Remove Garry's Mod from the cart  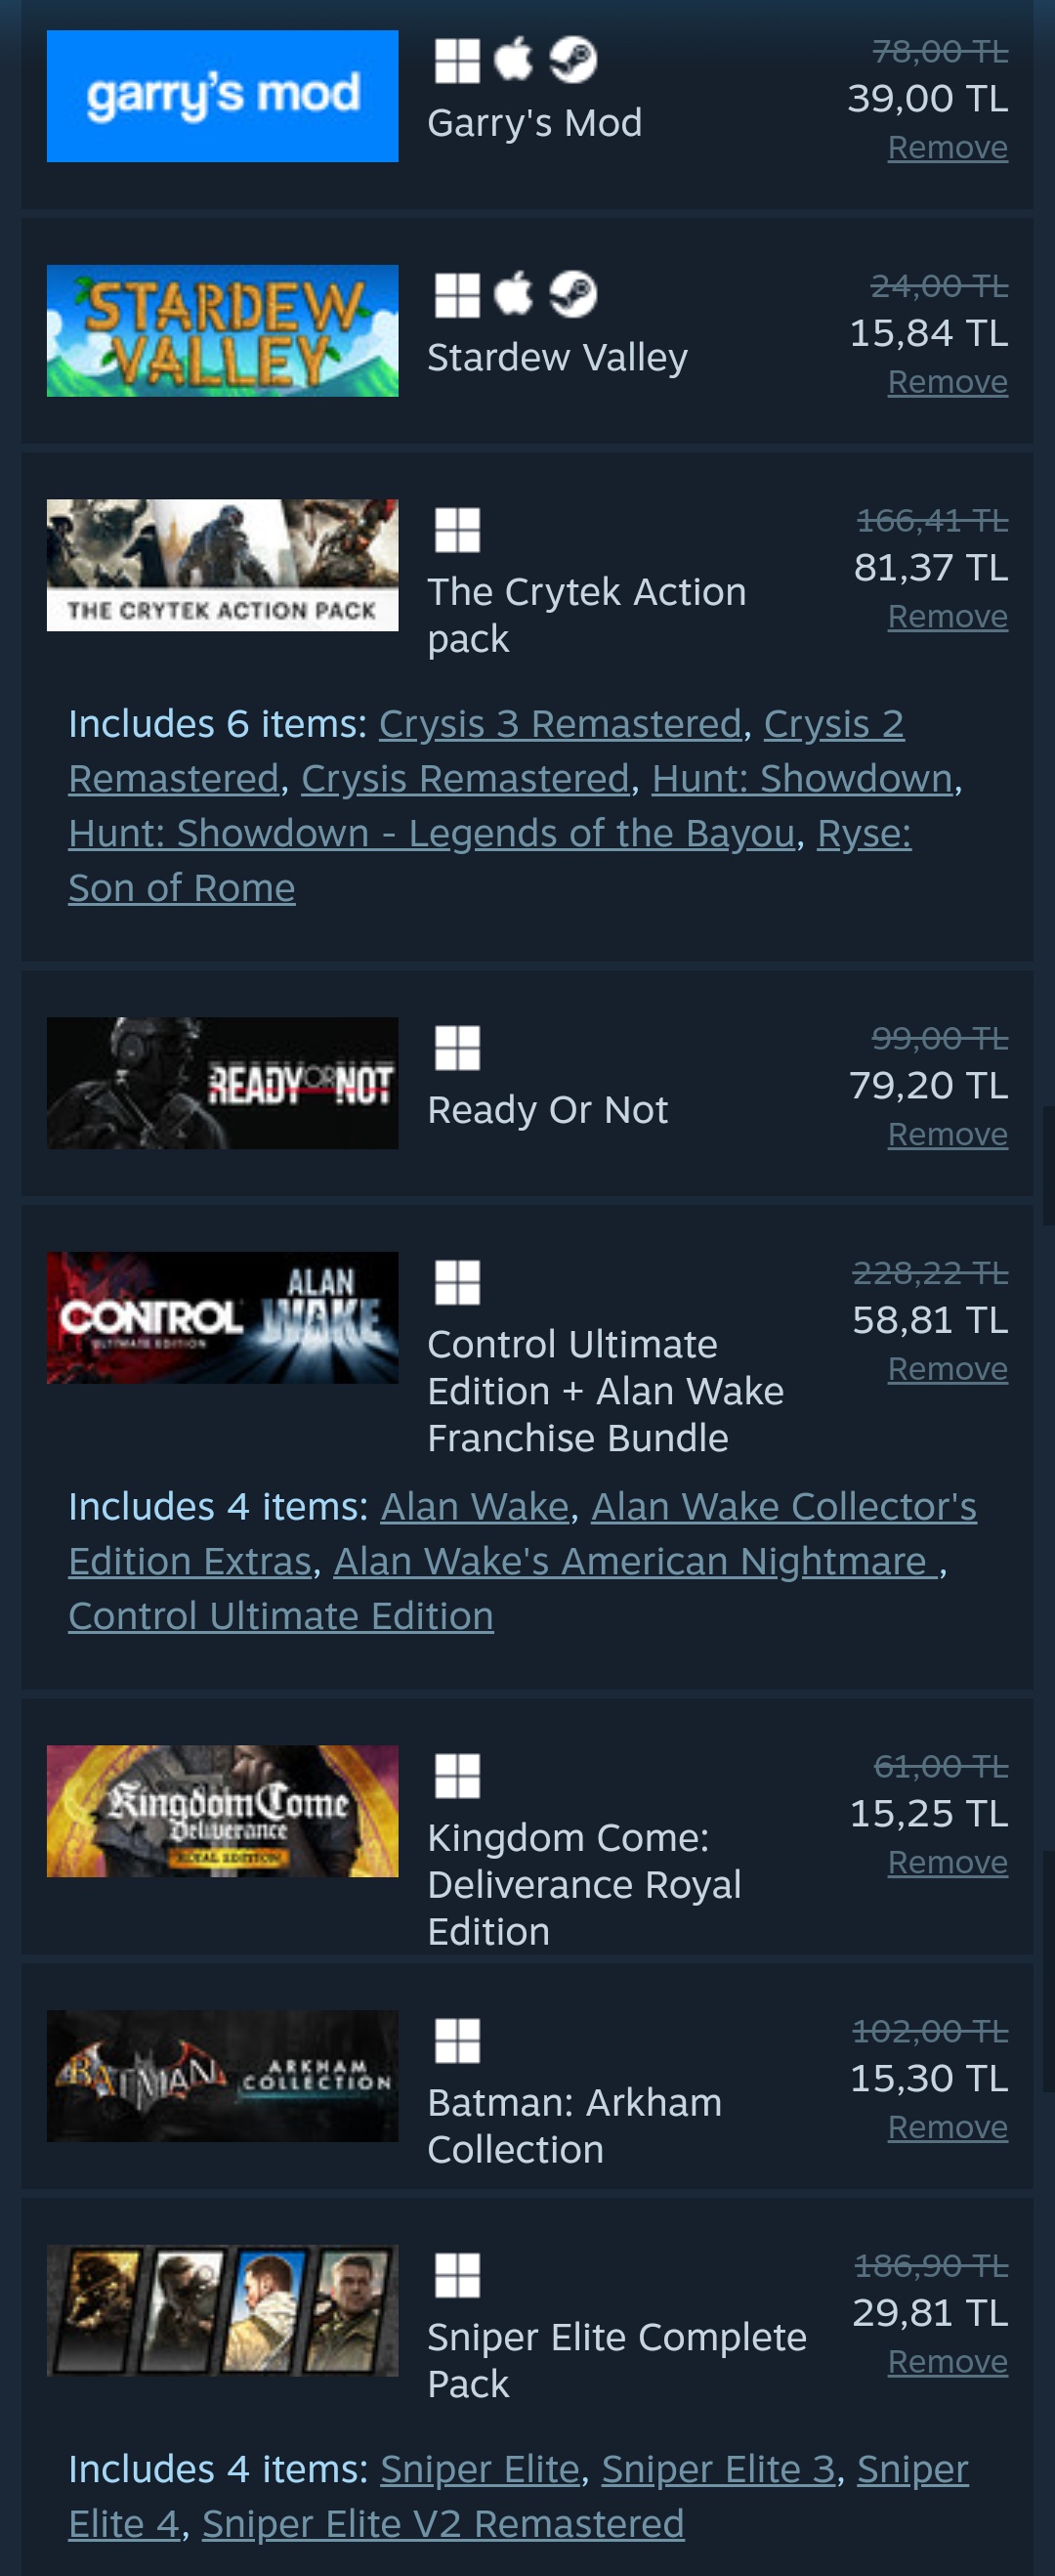[x=947, y=148]
